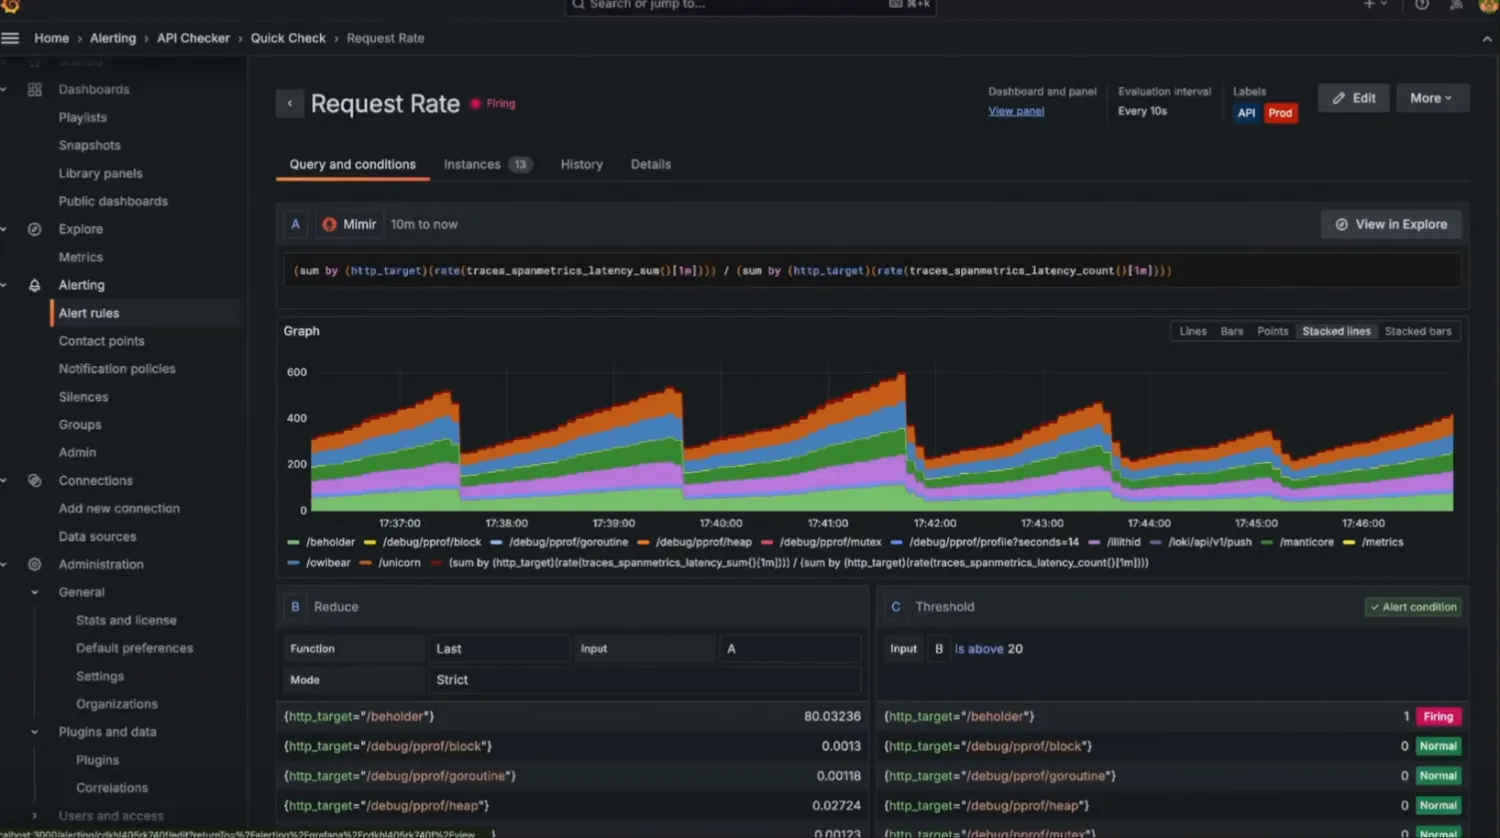Click the back arrow beside Request Rate
Image resolution: width=1500 pixels, height=838 pixels.
(x=290, y=104)
